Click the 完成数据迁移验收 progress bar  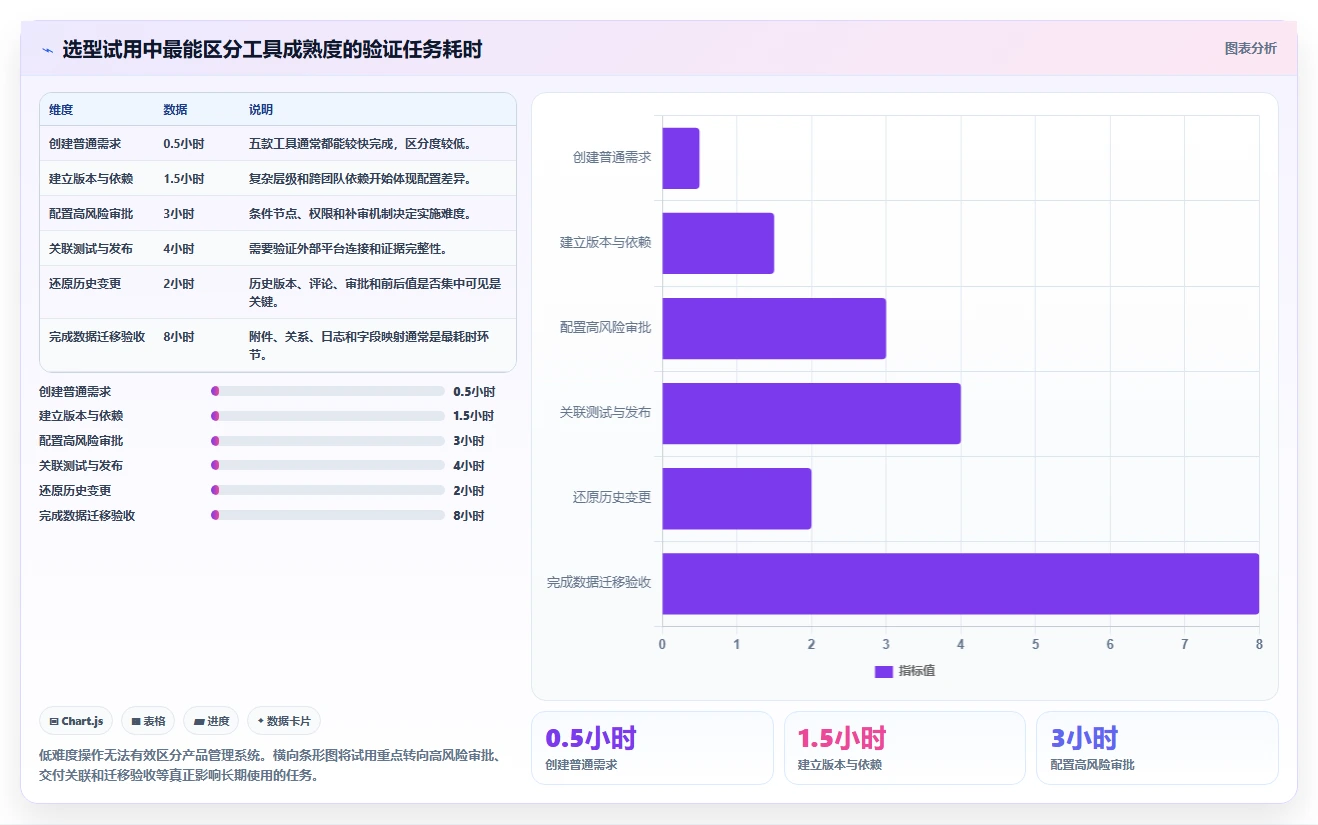click(328, 515)
